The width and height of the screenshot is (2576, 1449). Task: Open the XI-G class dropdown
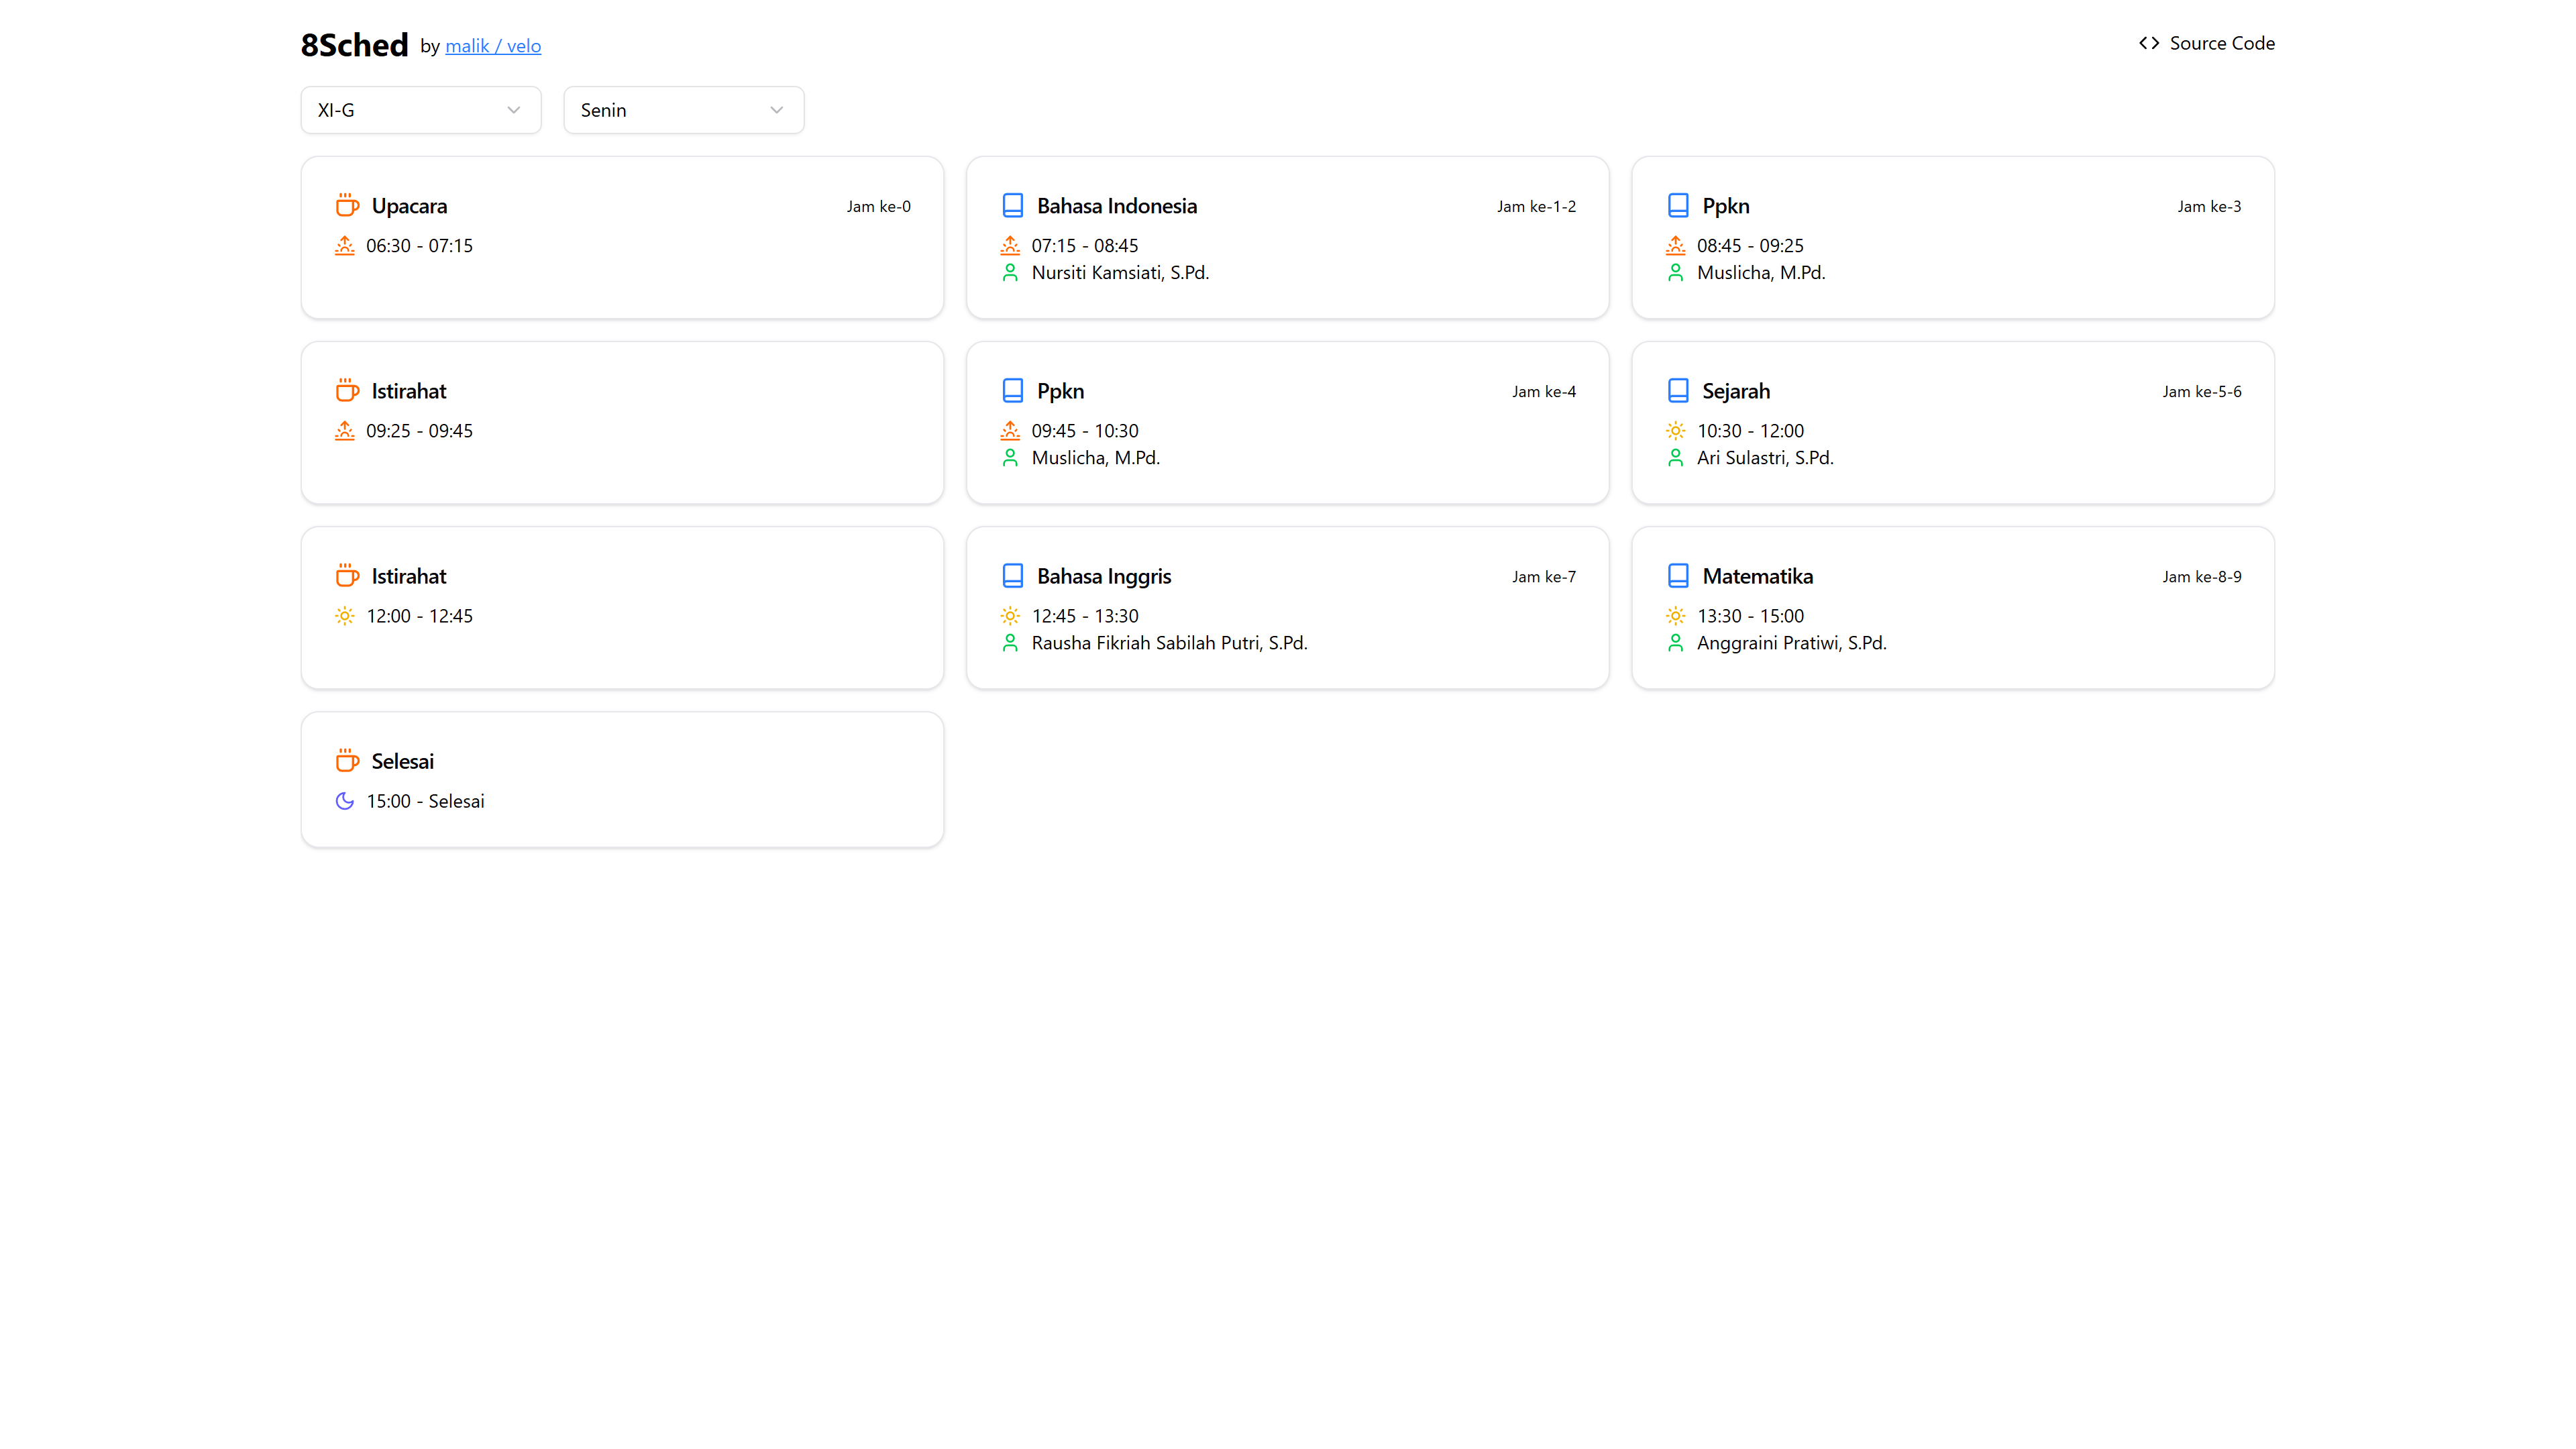420,110
